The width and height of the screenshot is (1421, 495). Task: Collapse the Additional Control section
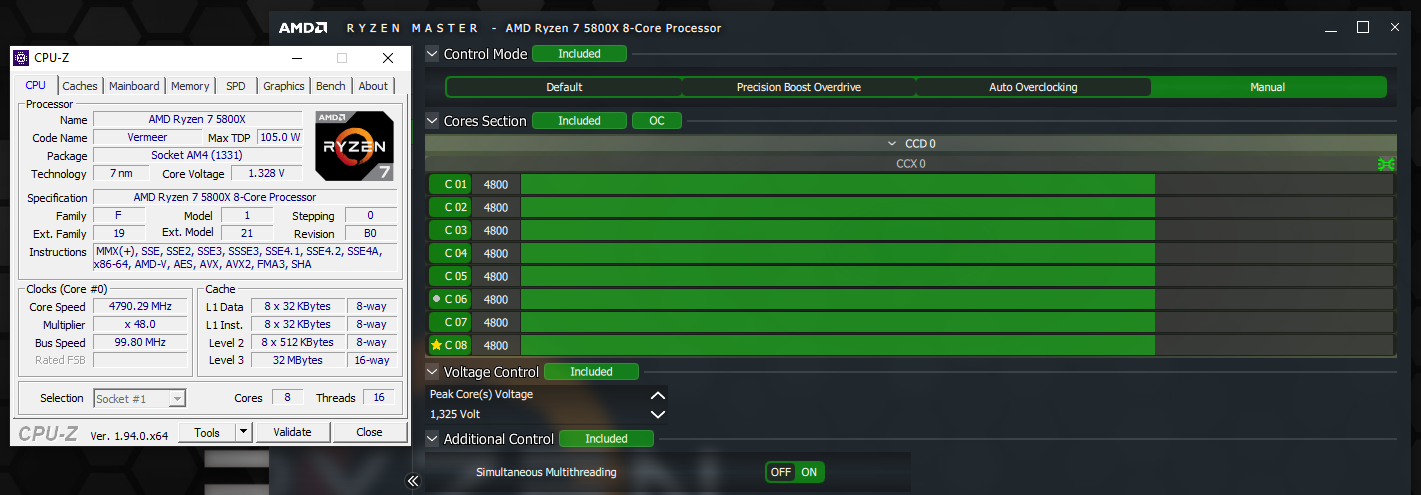click(432, 439)
